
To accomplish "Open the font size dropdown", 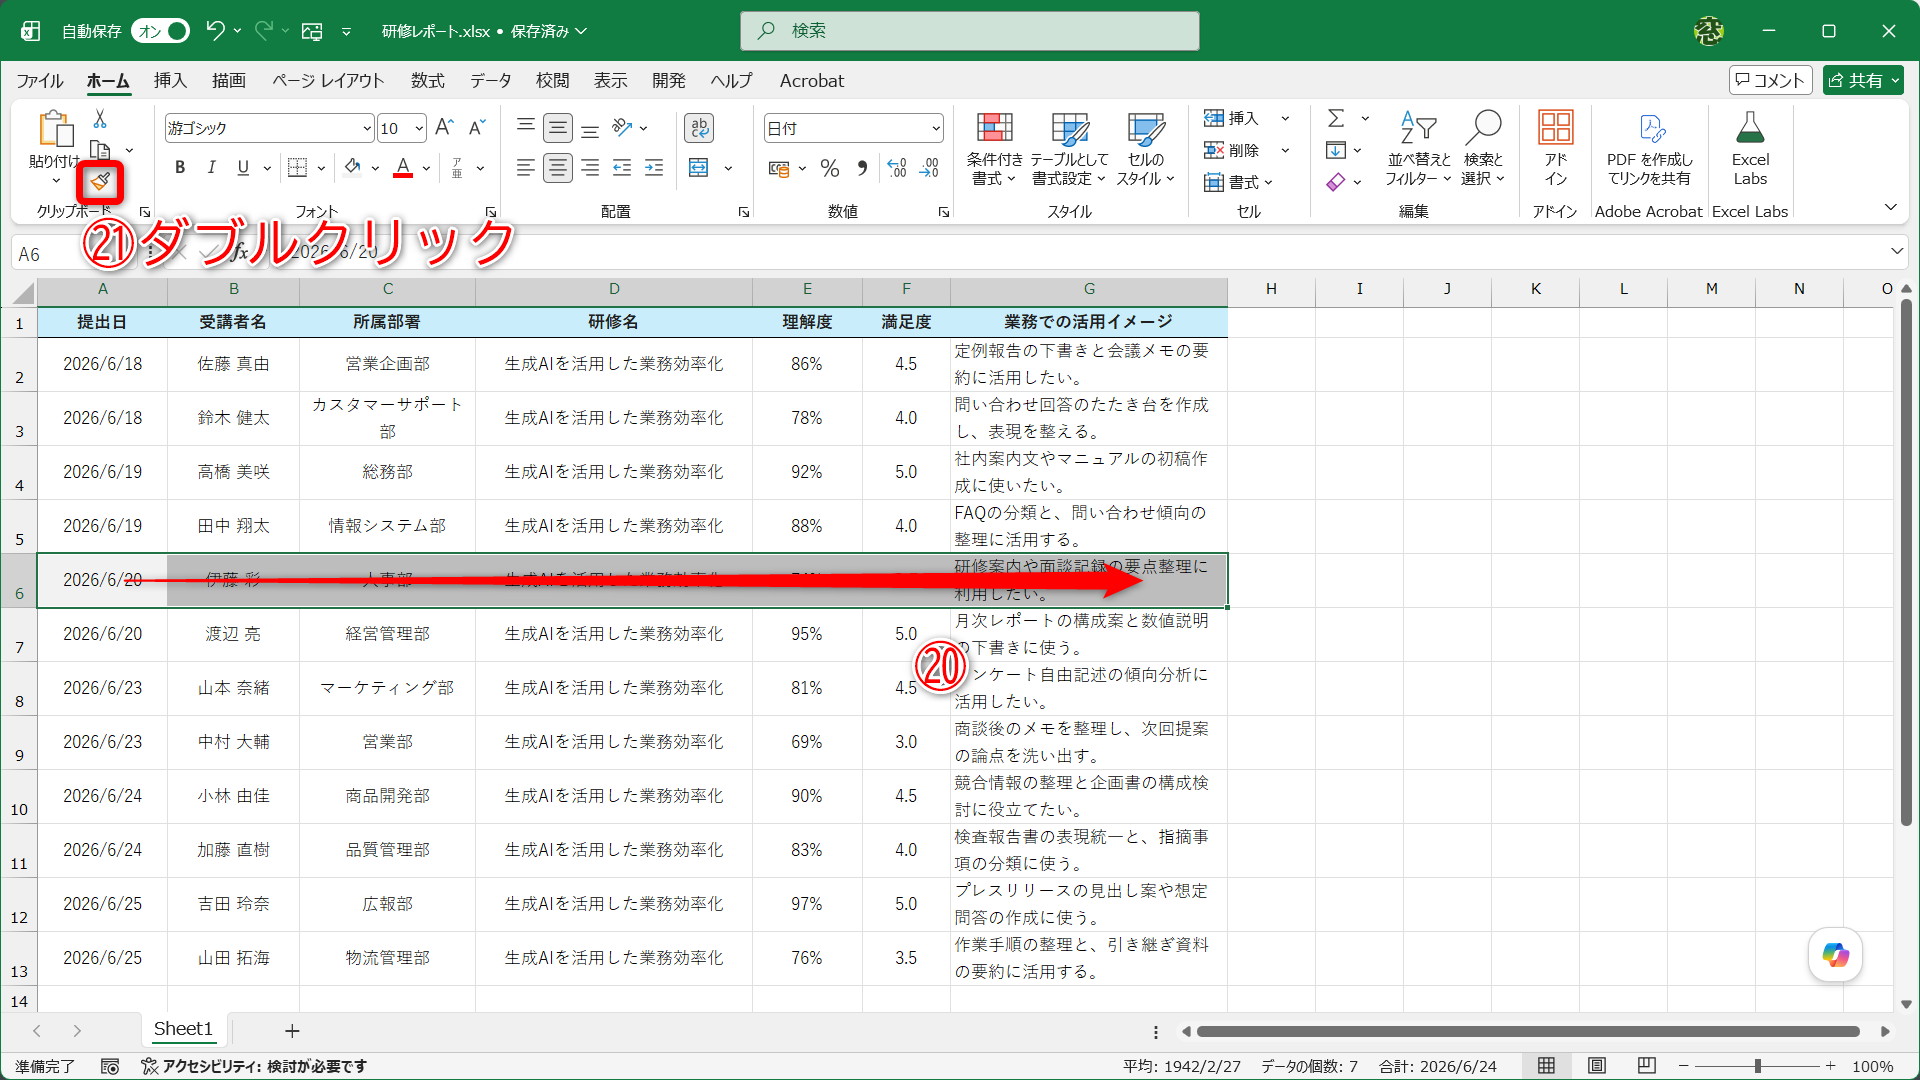I will pyautogui.click(x=419, y=128).
